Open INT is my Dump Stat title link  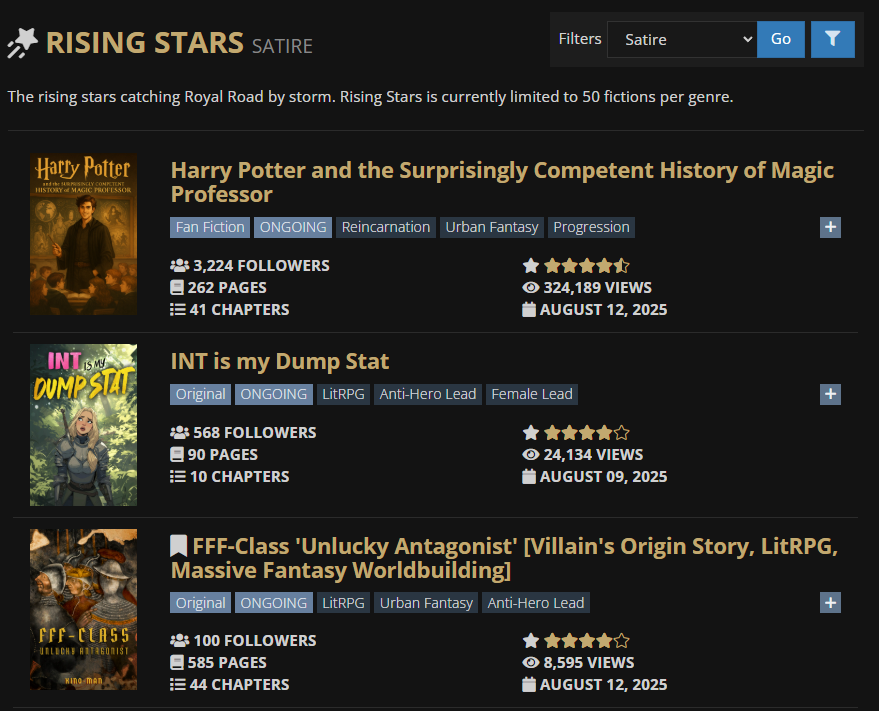[x=280, y=361]
